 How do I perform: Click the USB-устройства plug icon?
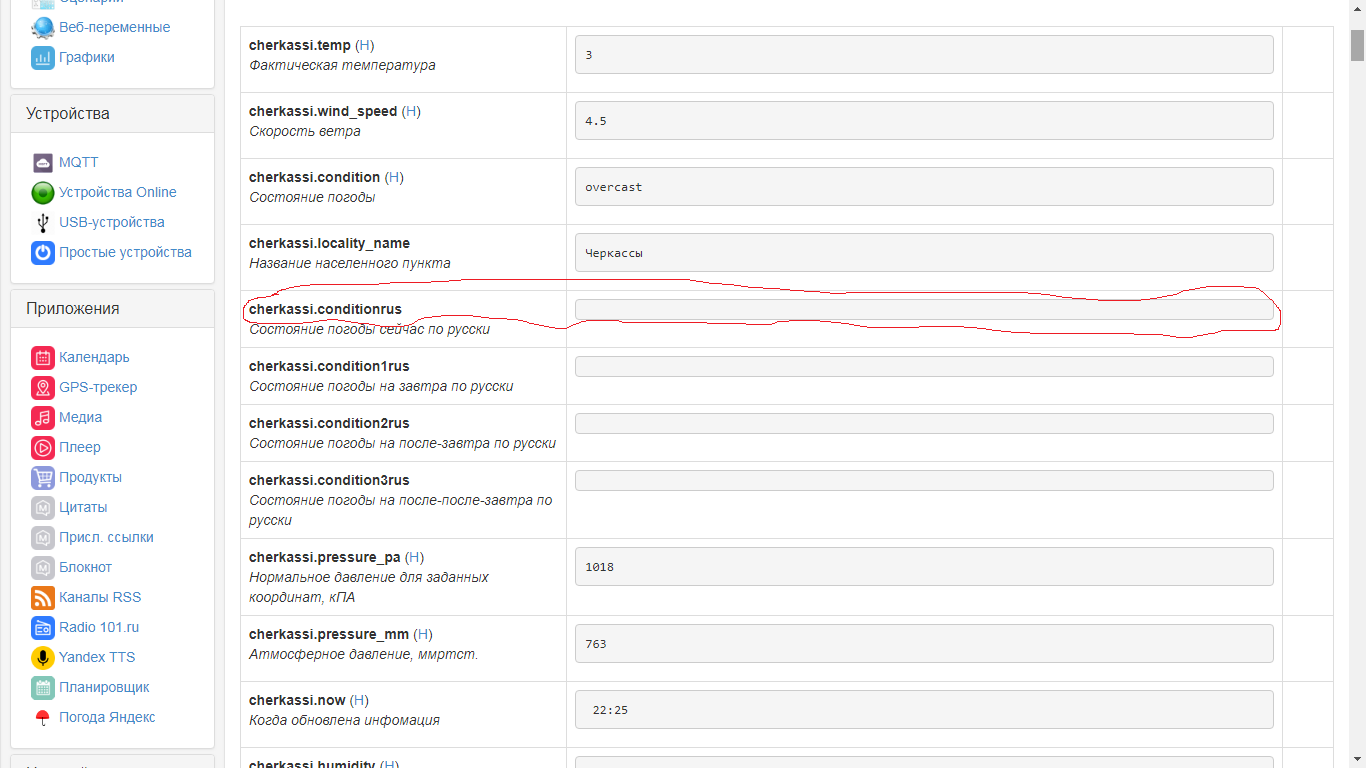point(42,222)
